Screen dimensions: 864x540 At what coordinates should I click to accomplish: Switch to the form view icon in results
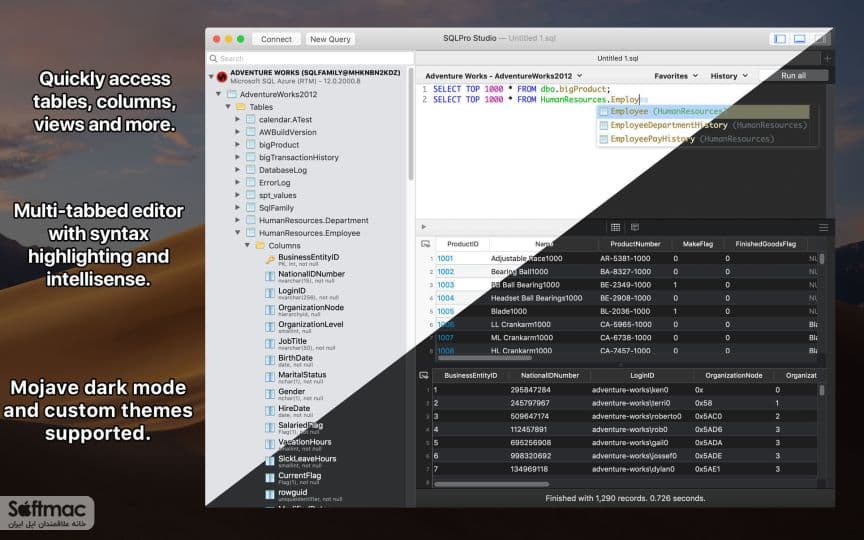pyautogui.click(x=635, y=227)
